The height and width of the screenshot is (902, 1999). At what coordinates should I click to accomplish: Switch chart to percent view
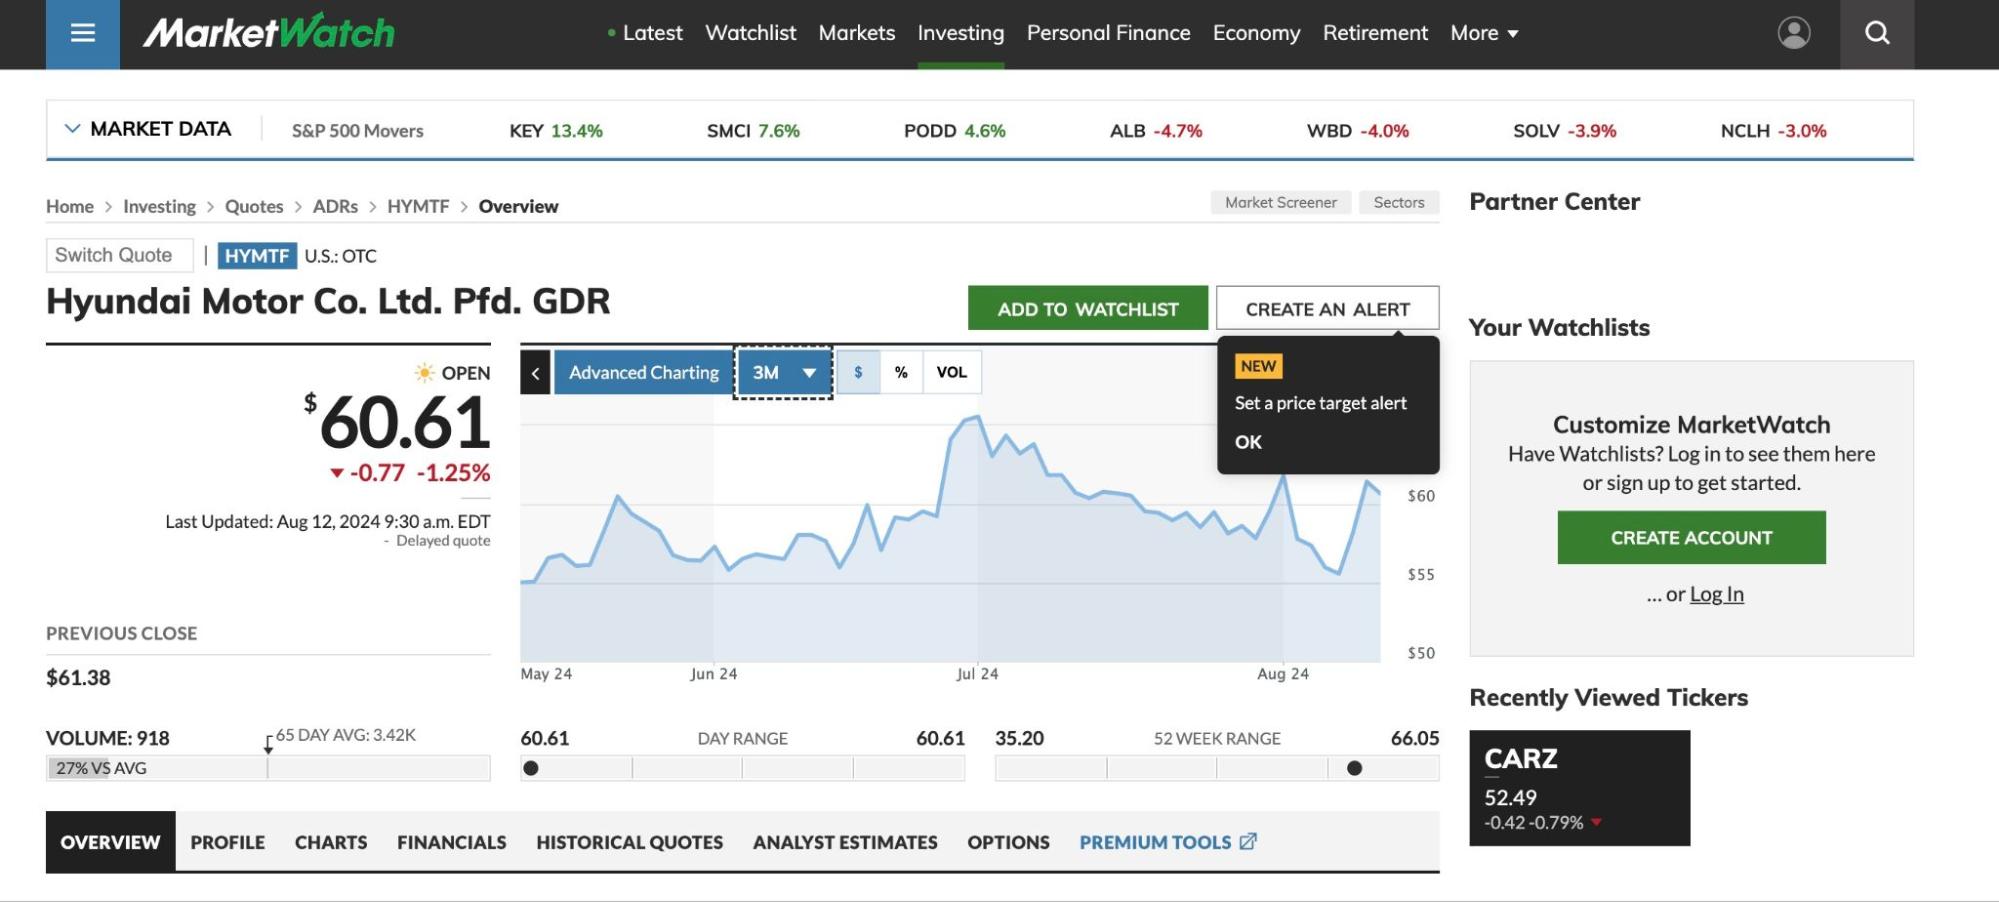click(901, 372)
